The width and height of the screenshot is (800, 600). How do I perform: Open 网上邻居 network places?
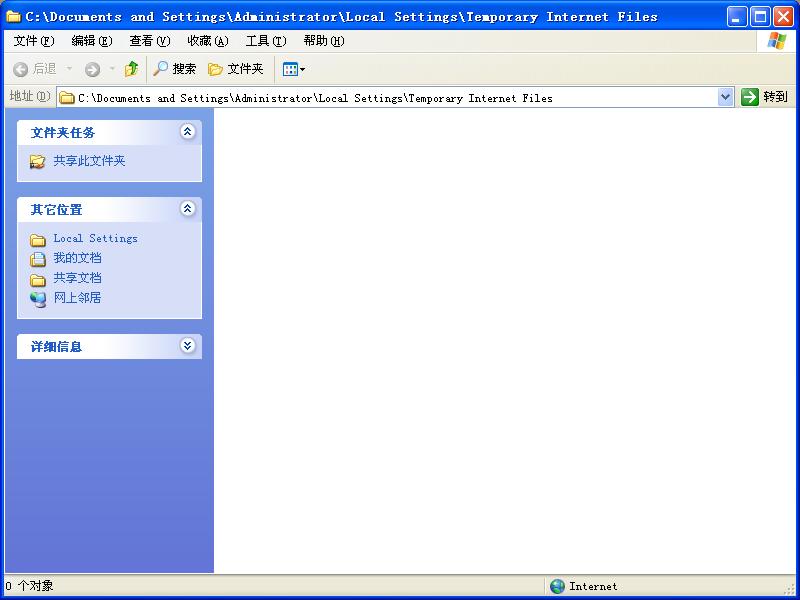click(77, 297)
